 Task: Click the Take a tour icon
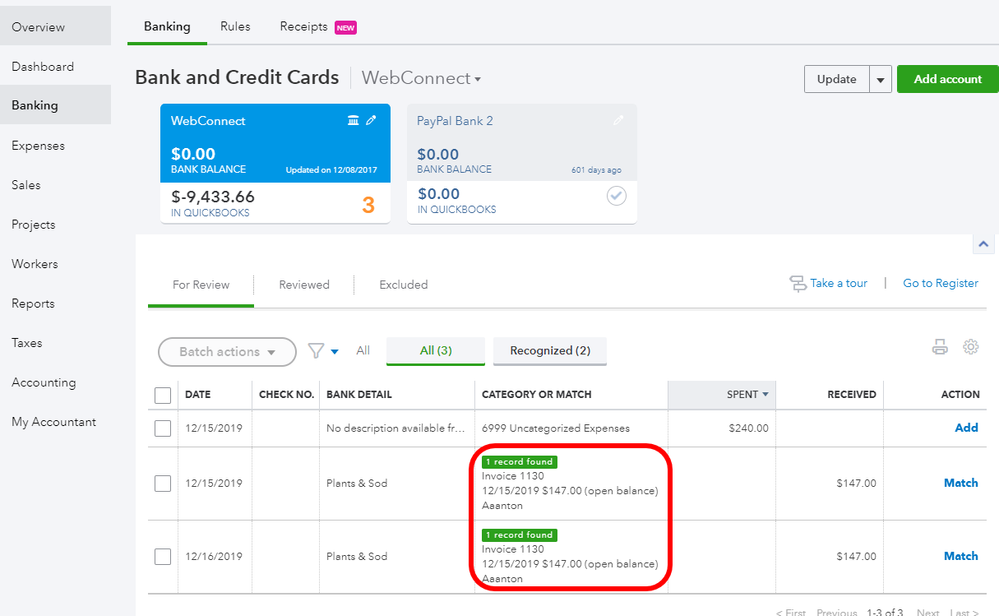pos(798,283)
